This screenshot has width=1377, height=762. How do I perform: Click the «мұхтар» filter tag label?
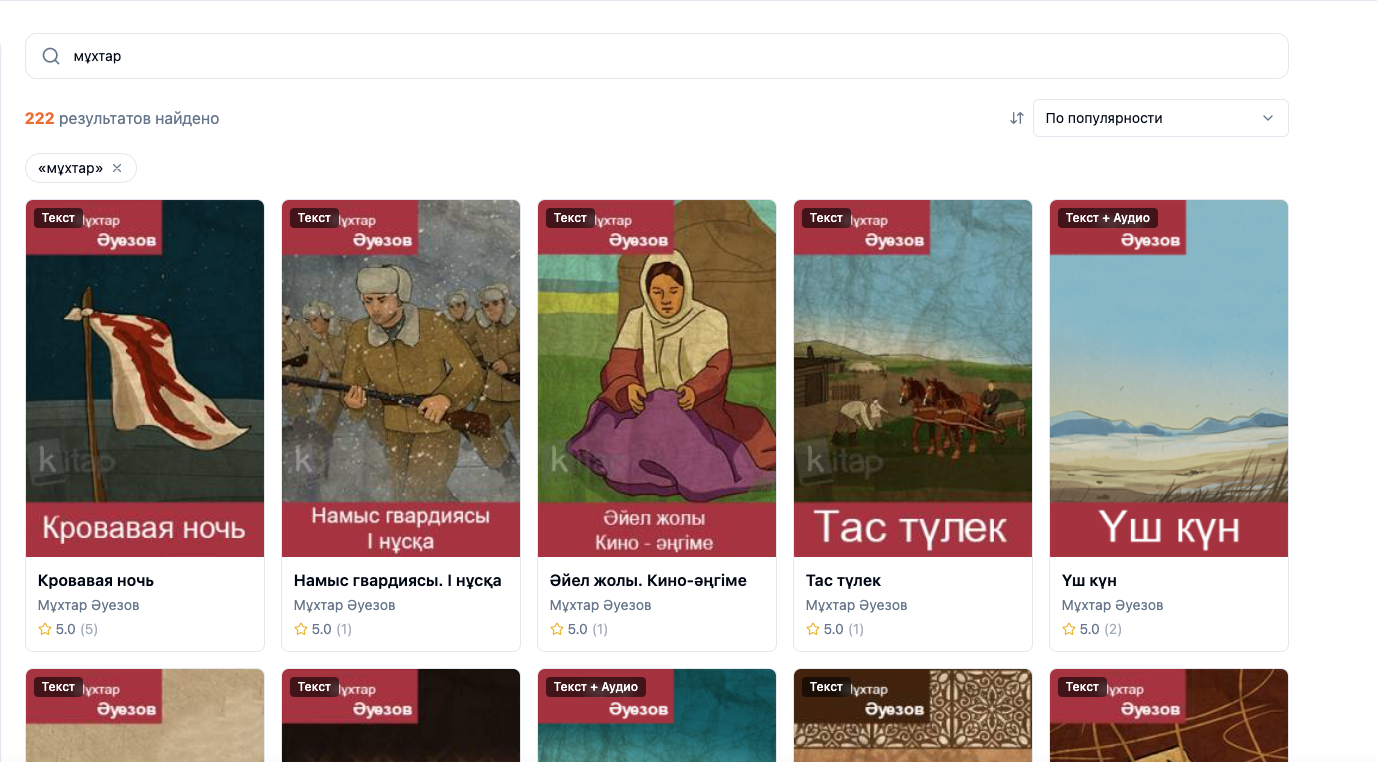coord(71,168)
